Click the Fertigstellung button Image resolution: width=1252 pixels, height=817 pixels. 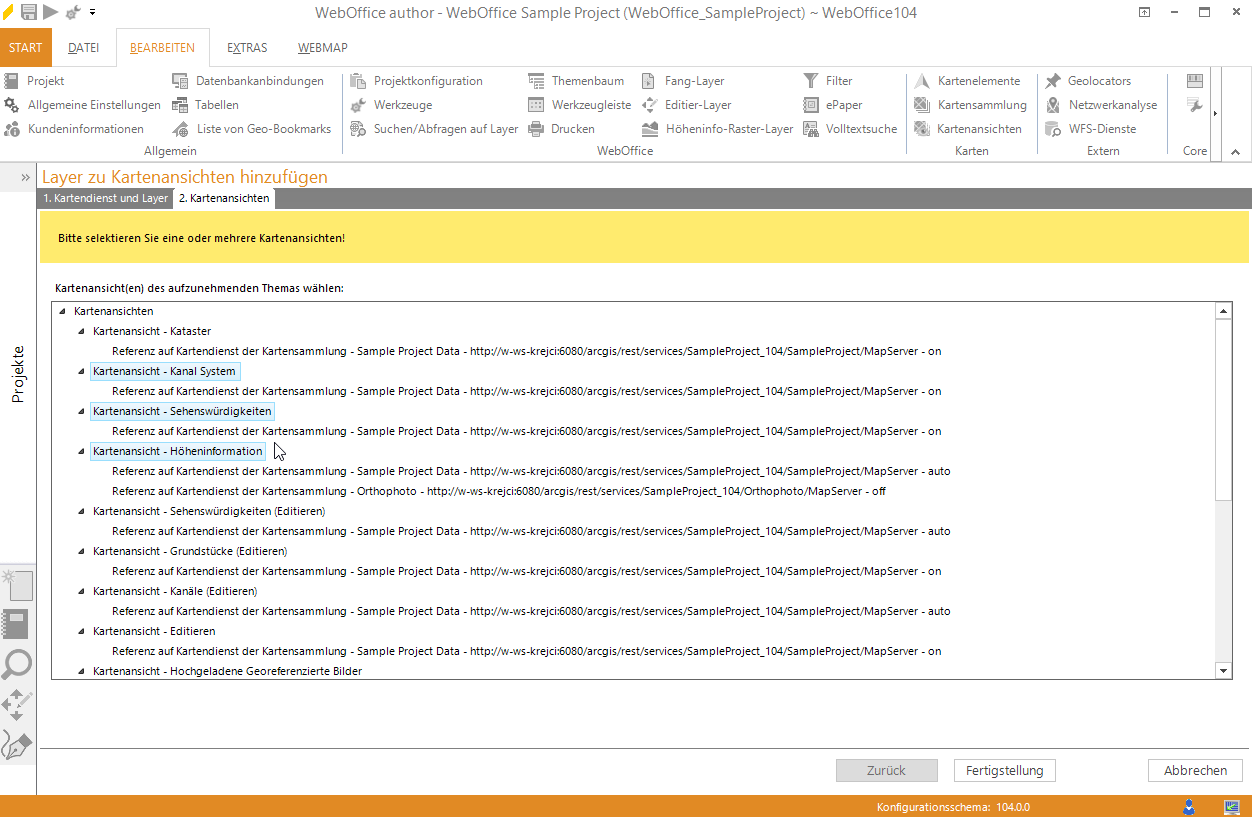[x=1004, y=770]
